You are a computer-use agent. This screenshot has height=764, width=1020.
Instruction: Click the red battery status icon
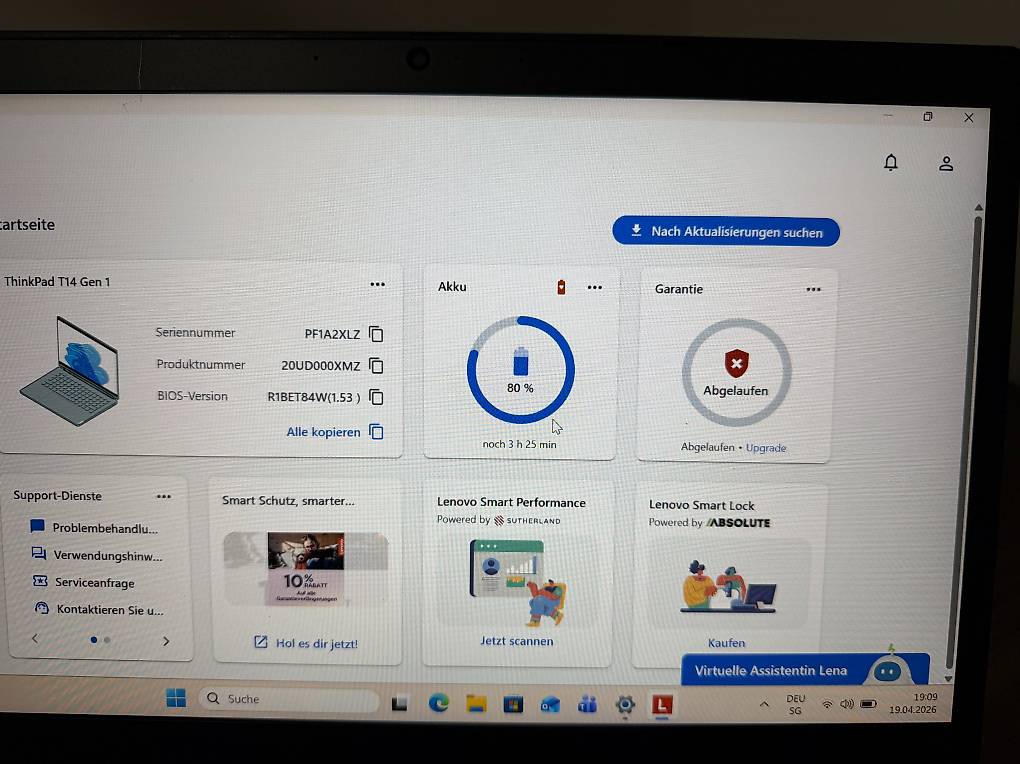562,288
